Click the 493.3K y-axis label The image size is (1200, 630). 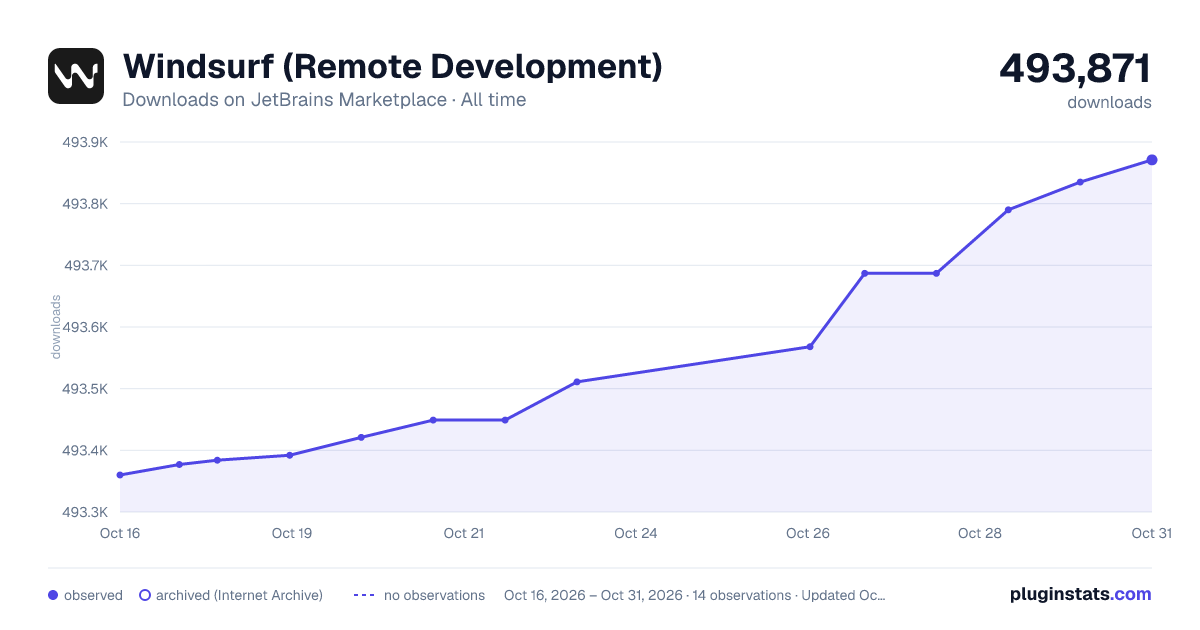(x=85, y=512)
